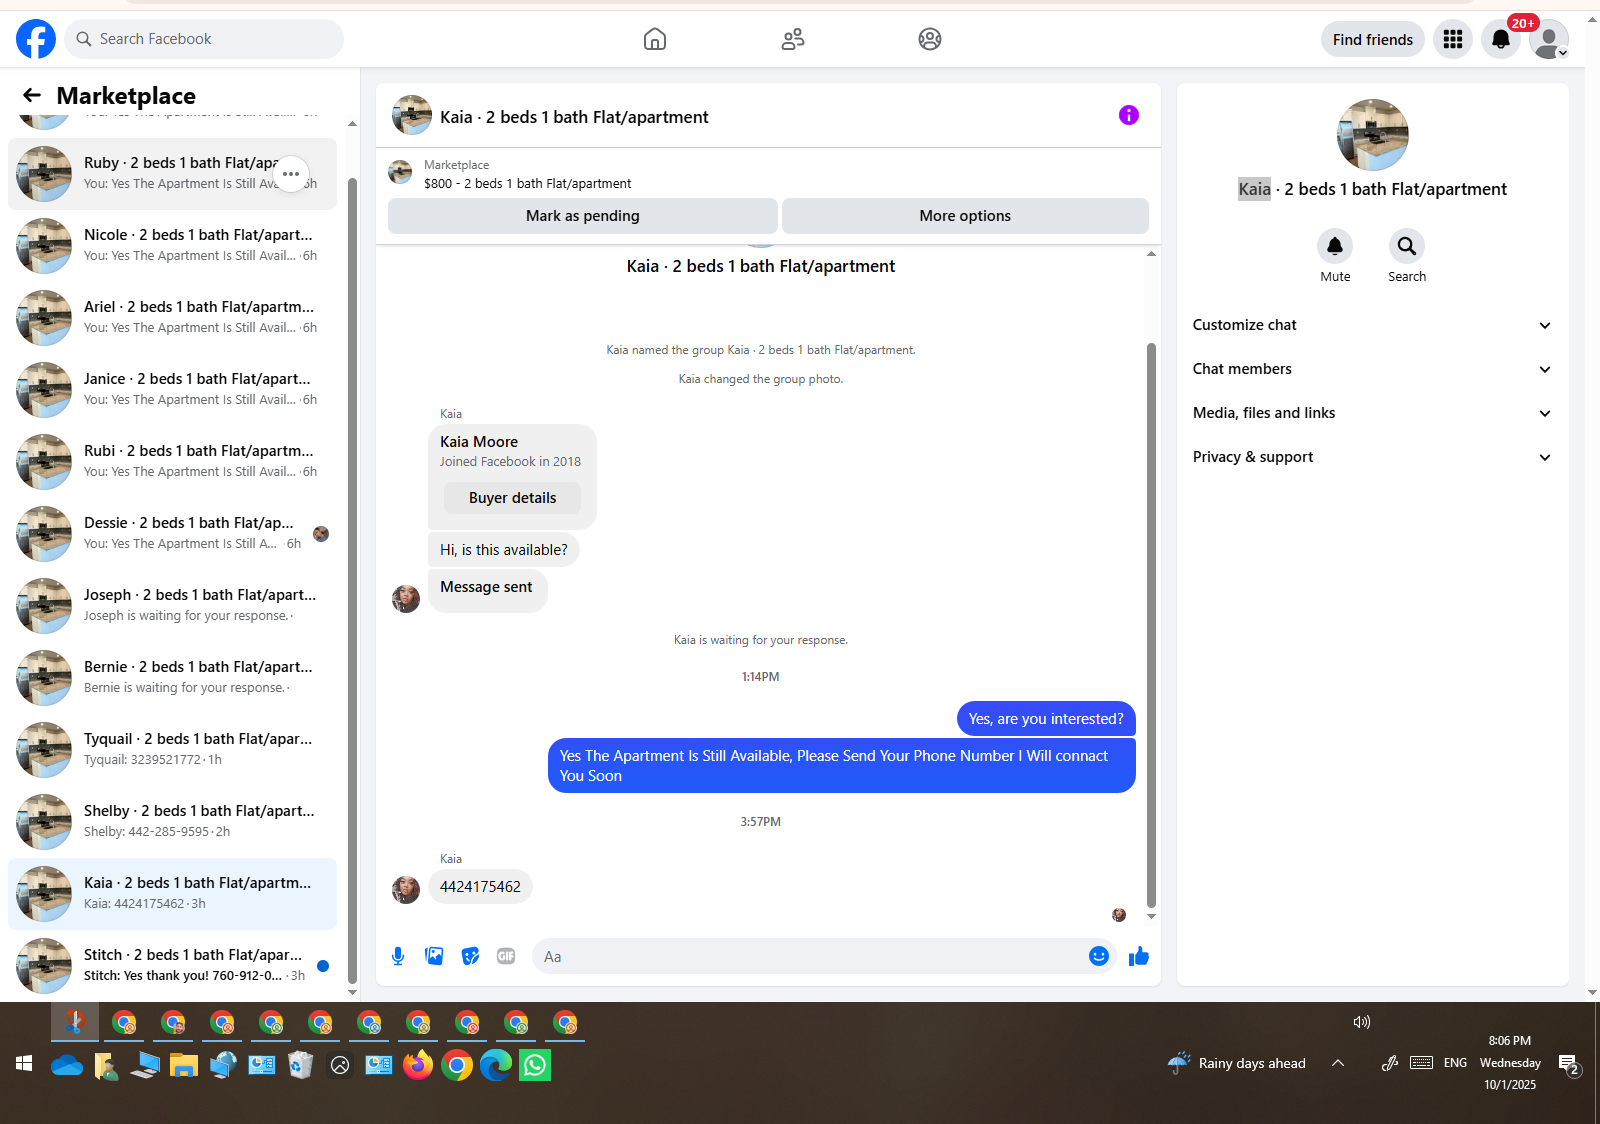The height and width of the screenshot is (1124, 1600).
Task: Open Dessie's apartment conversation
Action: pos(172,534)
